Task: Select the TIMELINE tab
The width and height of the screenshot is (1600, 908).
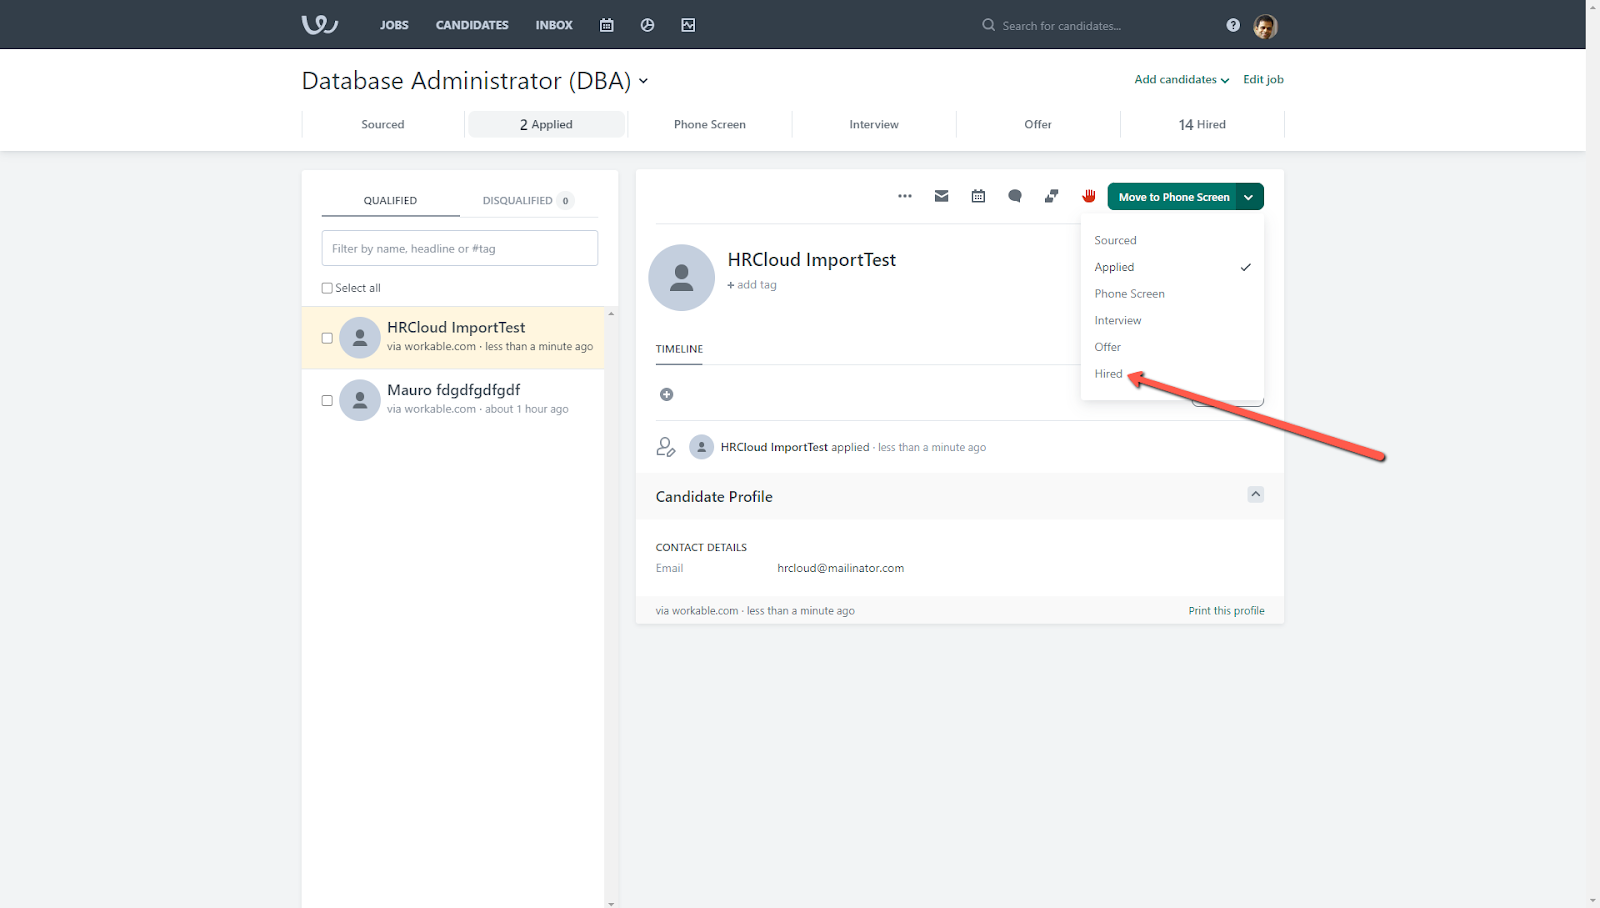Action: [679, 349]
